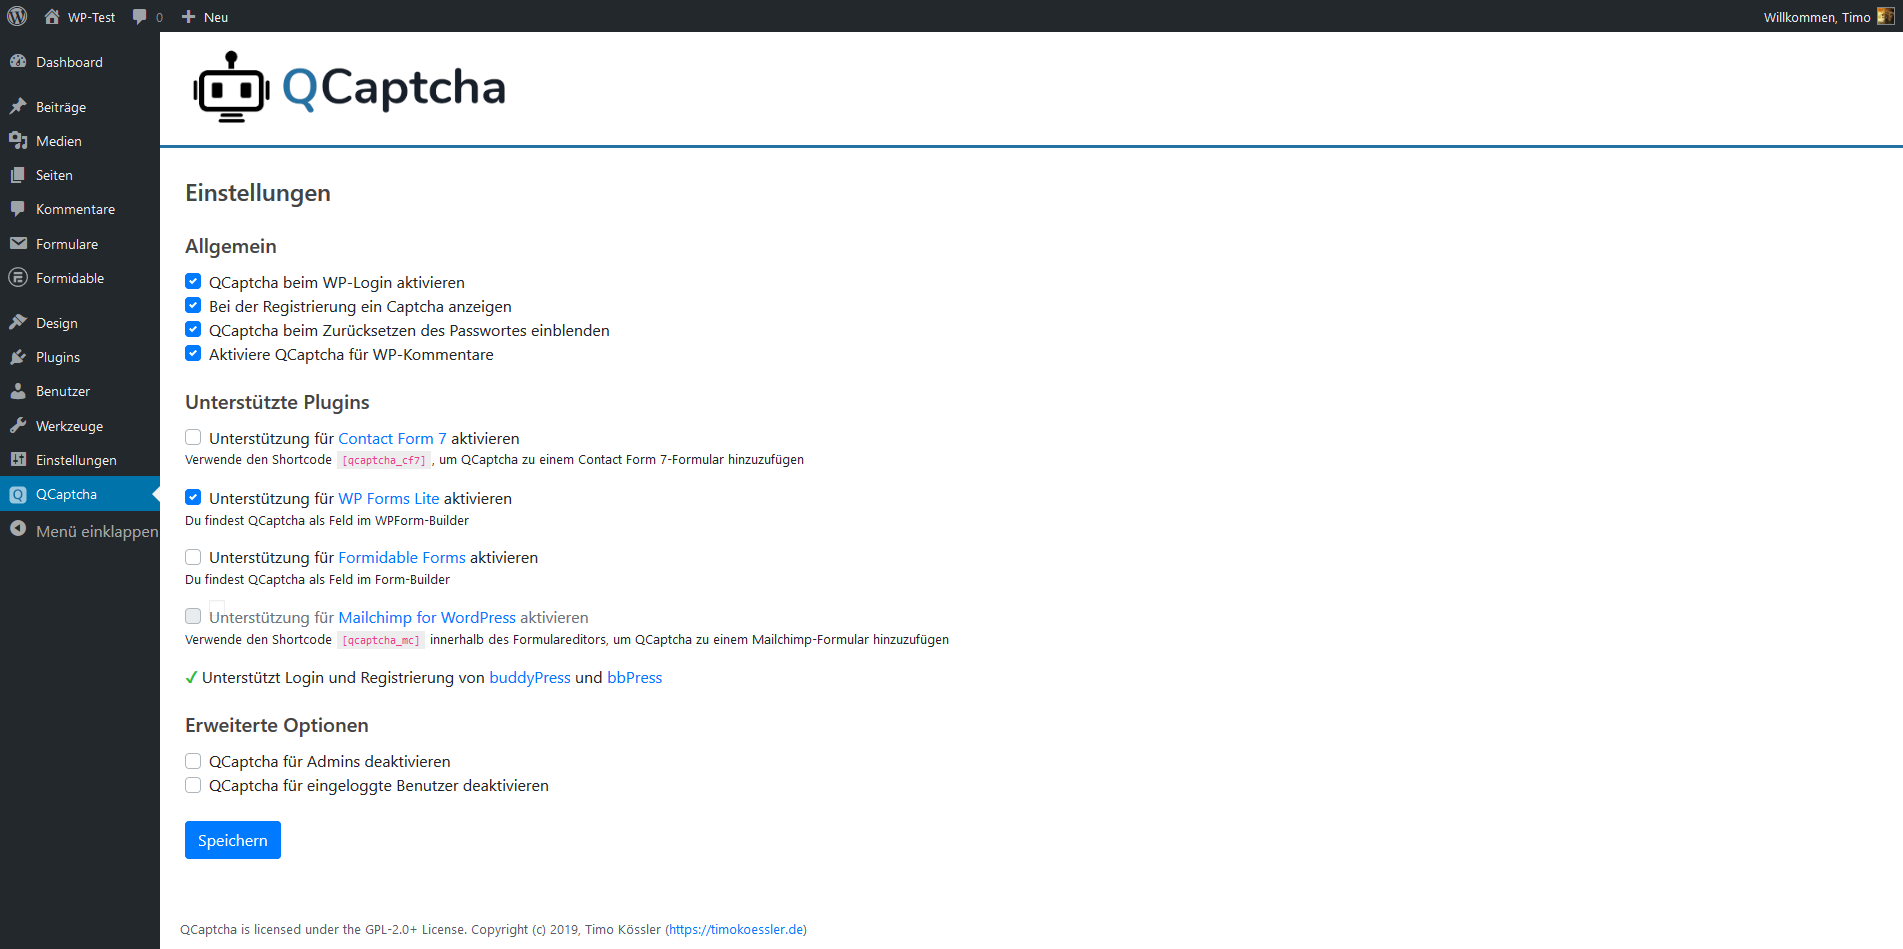Open the bbPress link
The image size is (1903, 949).
(x=635, y=677)
